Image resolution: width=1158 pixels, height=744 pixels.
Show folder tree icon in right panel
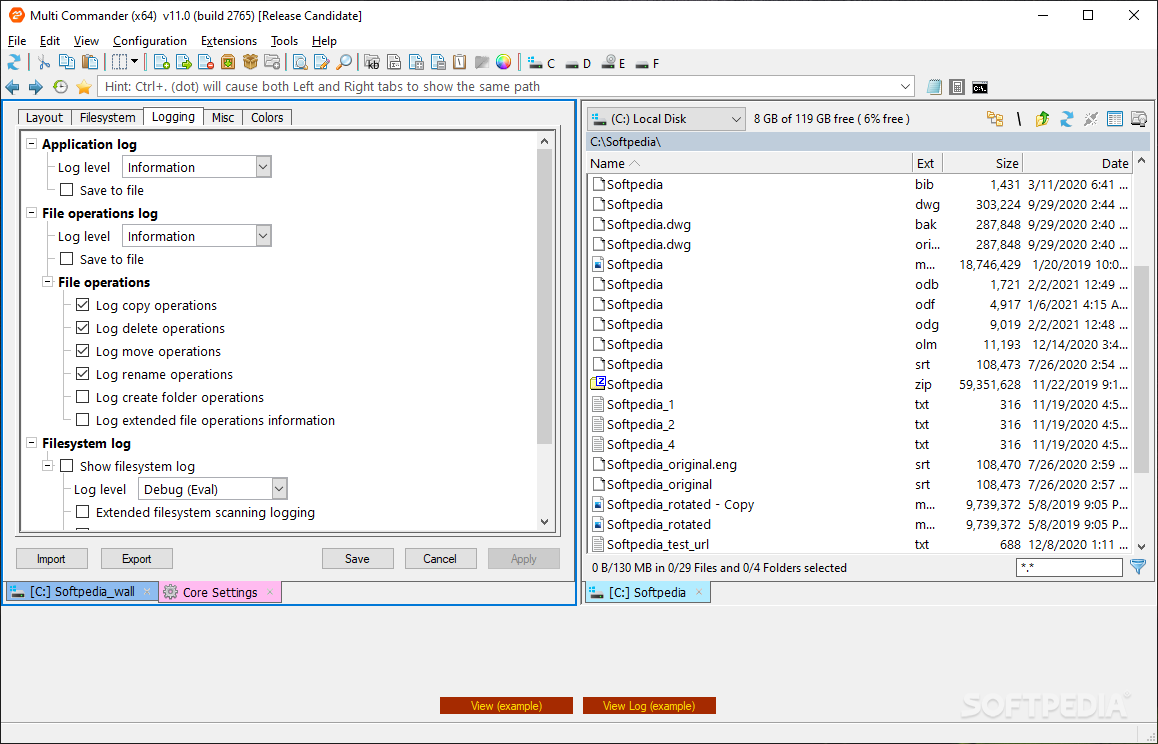[996, 119]
